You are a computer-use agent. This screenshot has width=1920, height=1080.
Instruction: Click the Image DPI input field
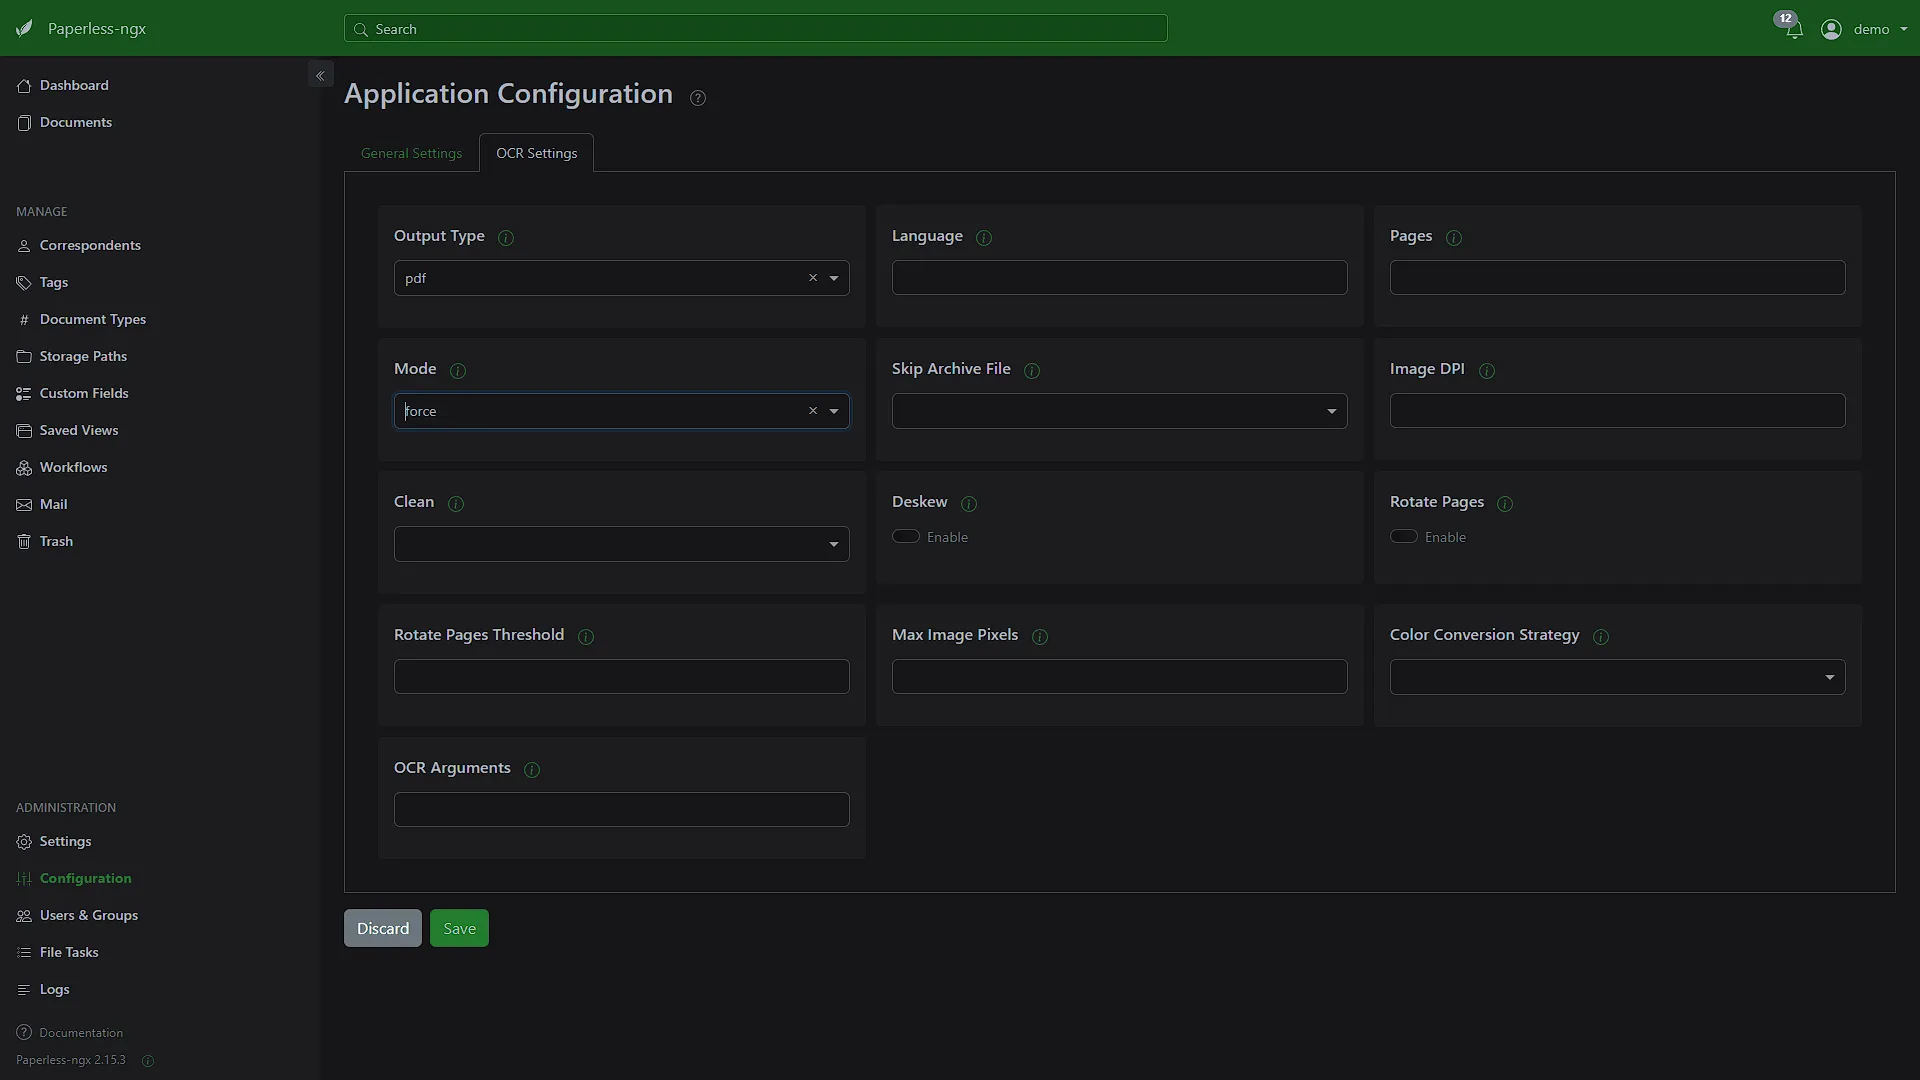click(1618, 411)
